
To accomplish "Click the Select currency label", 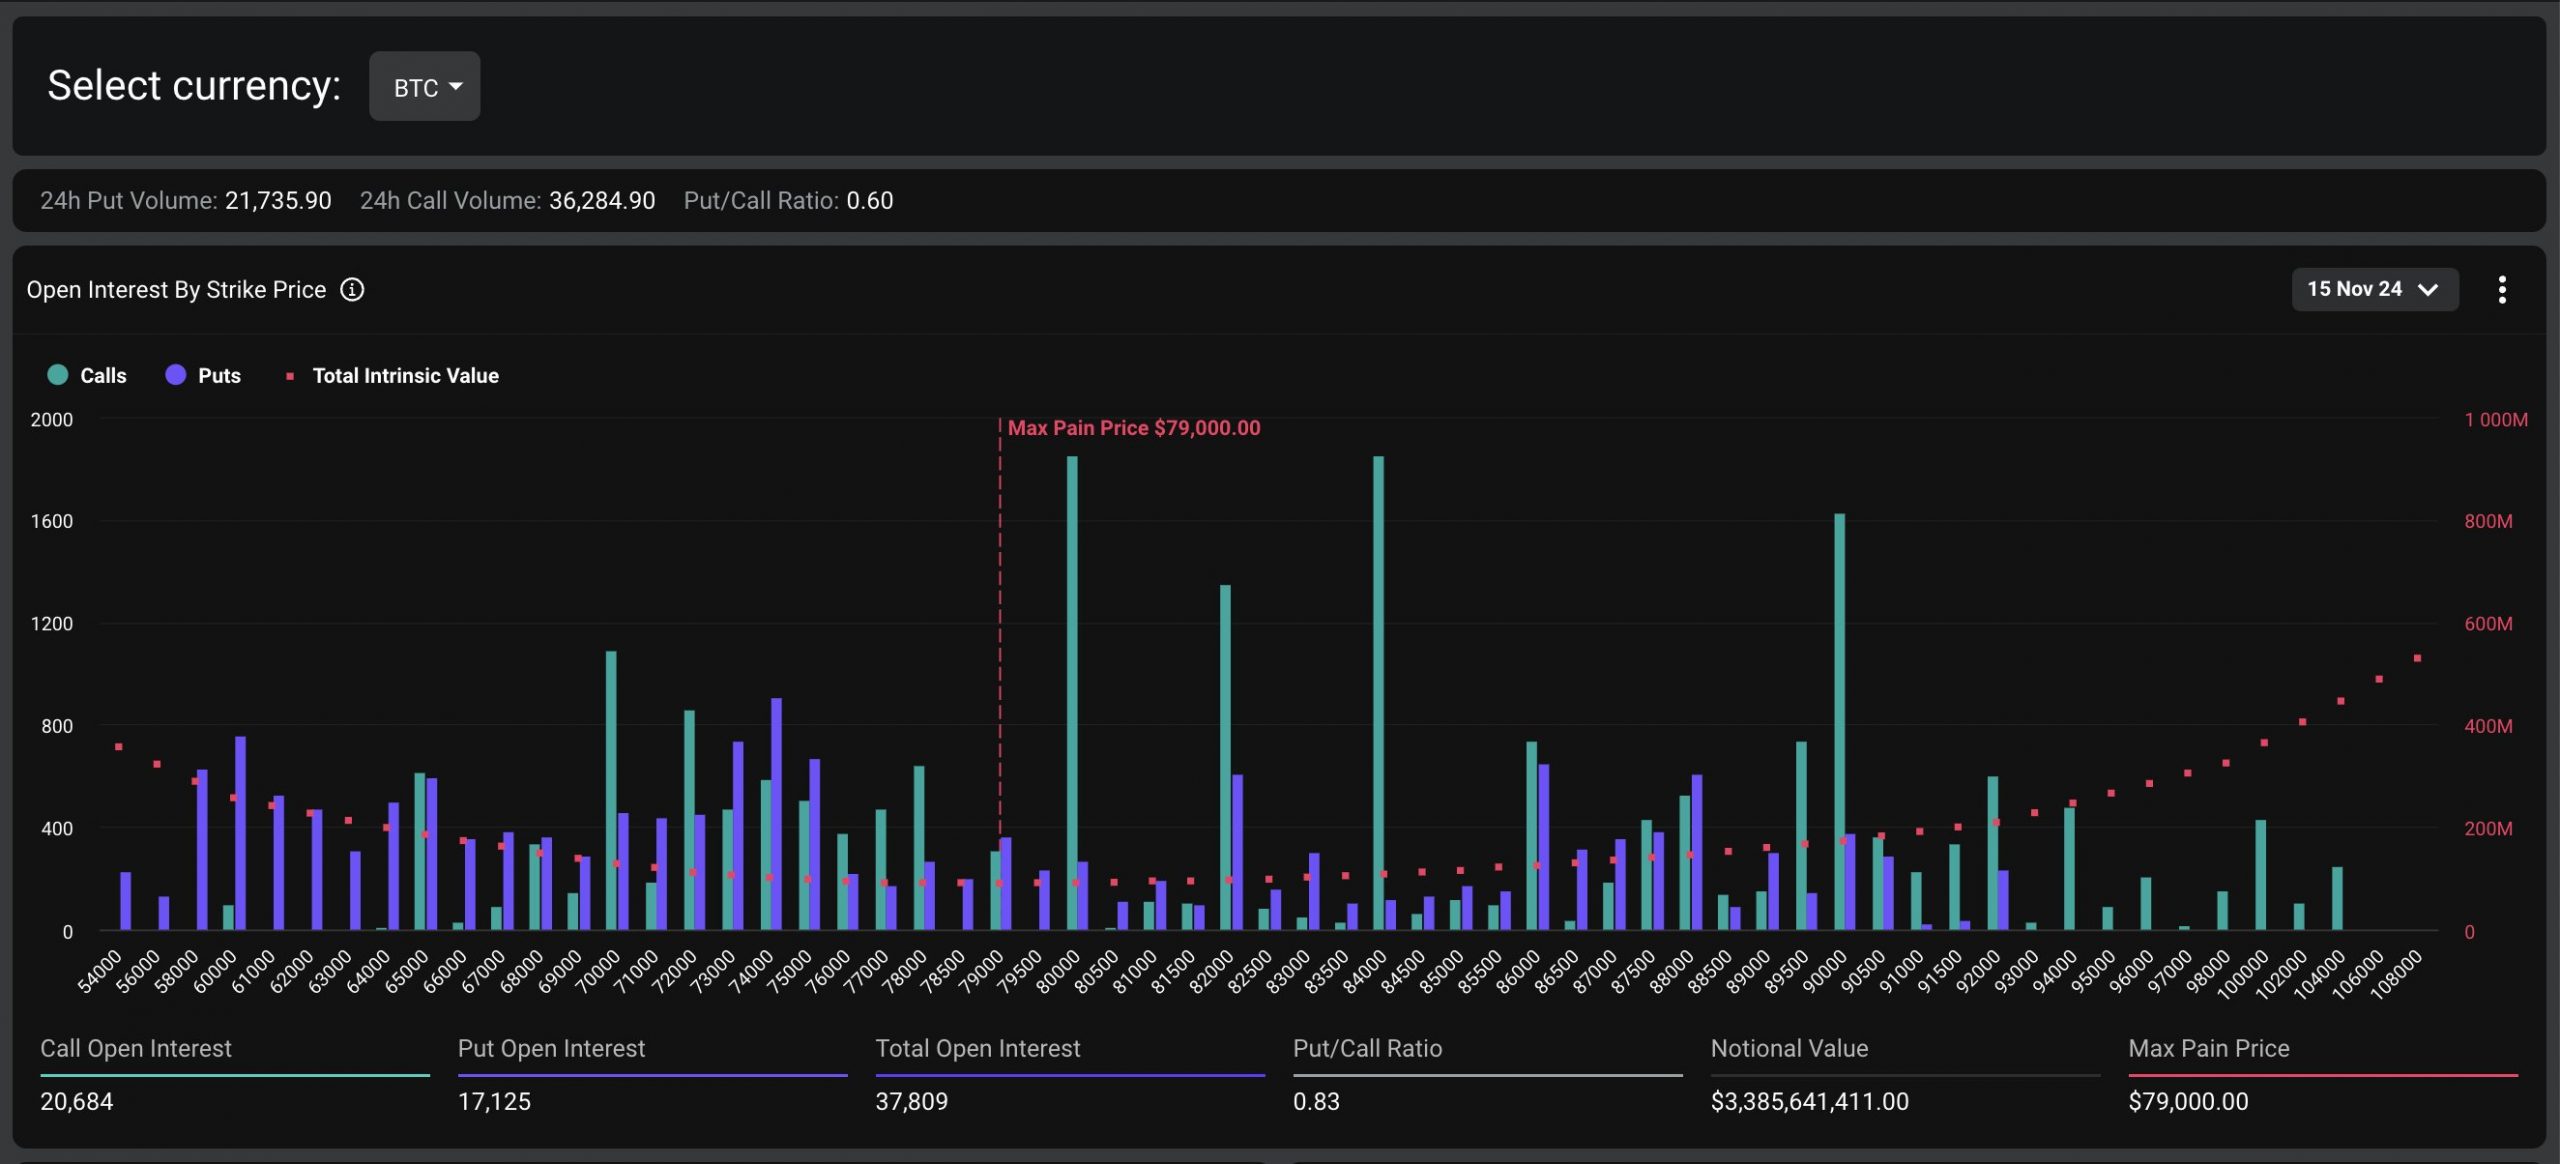I will point(194,86).
